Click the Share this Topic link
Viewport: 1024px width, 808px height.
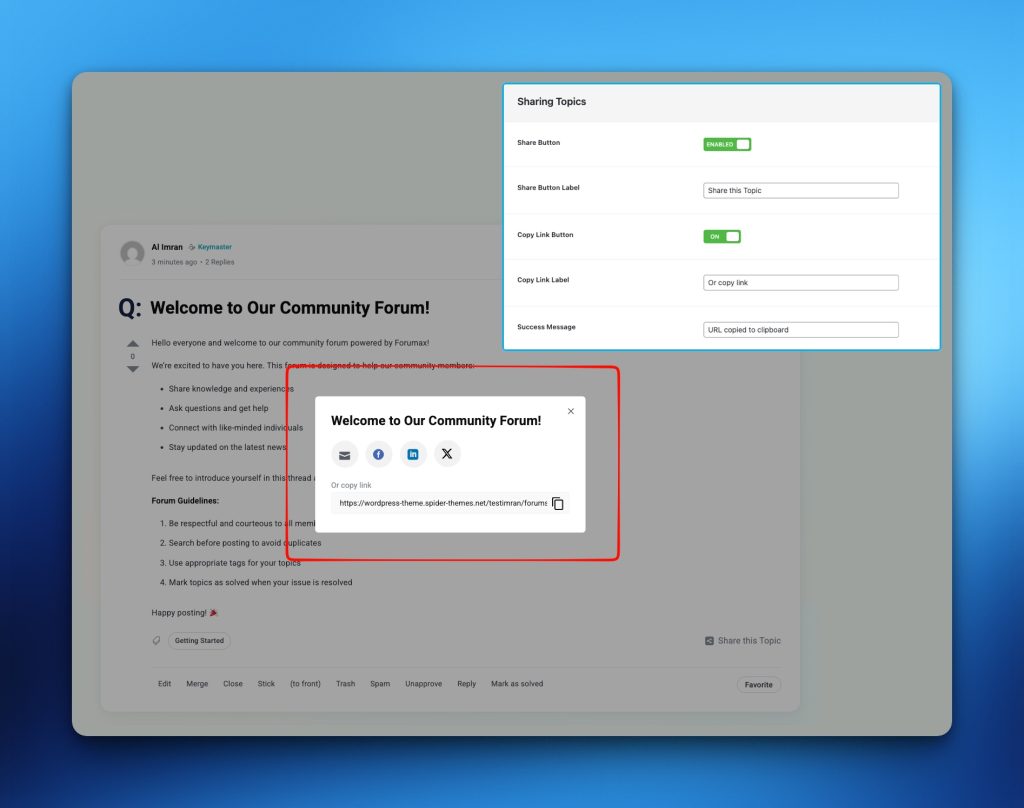coord(743,641)
